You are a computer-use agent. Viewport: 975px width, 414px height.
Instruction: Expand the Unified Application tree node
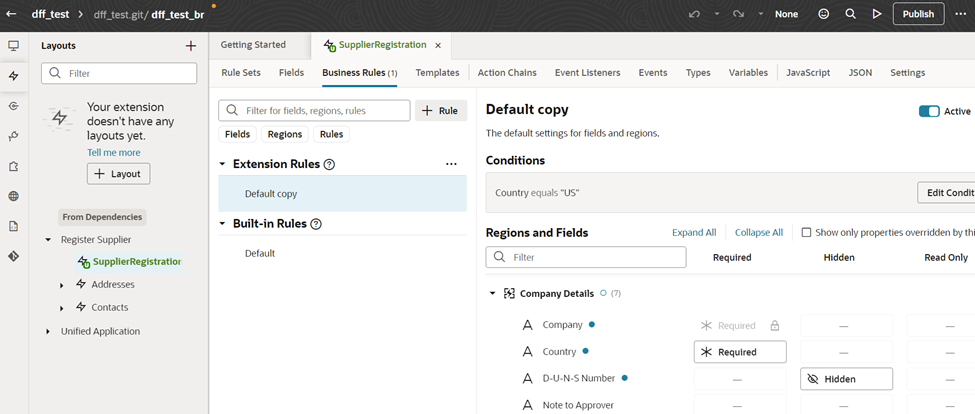tap(49, 332)
